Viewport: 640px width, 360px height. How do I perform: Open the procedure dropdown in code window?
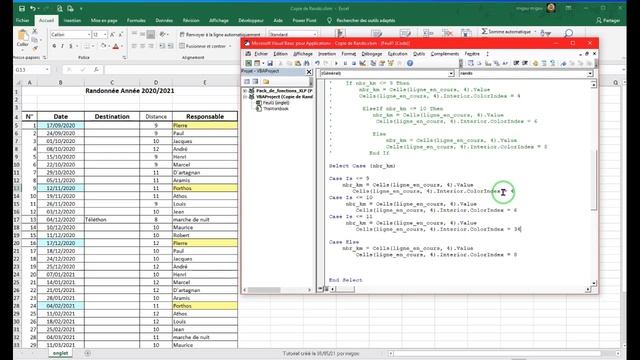[590, 73]
